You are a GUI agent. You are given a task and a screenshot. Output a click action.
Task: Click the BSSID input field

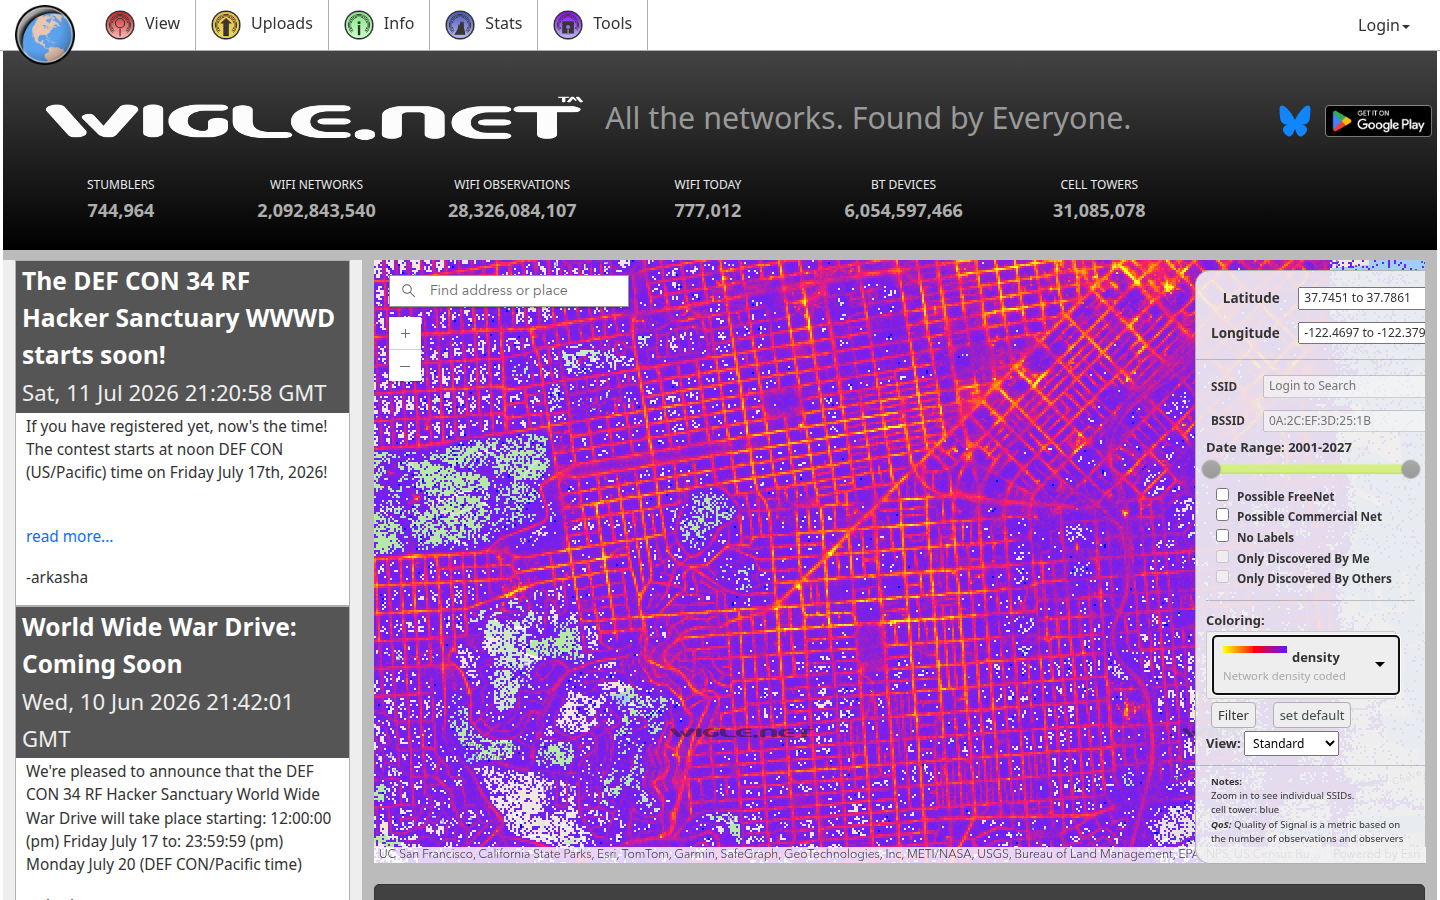pos(1344,421)
